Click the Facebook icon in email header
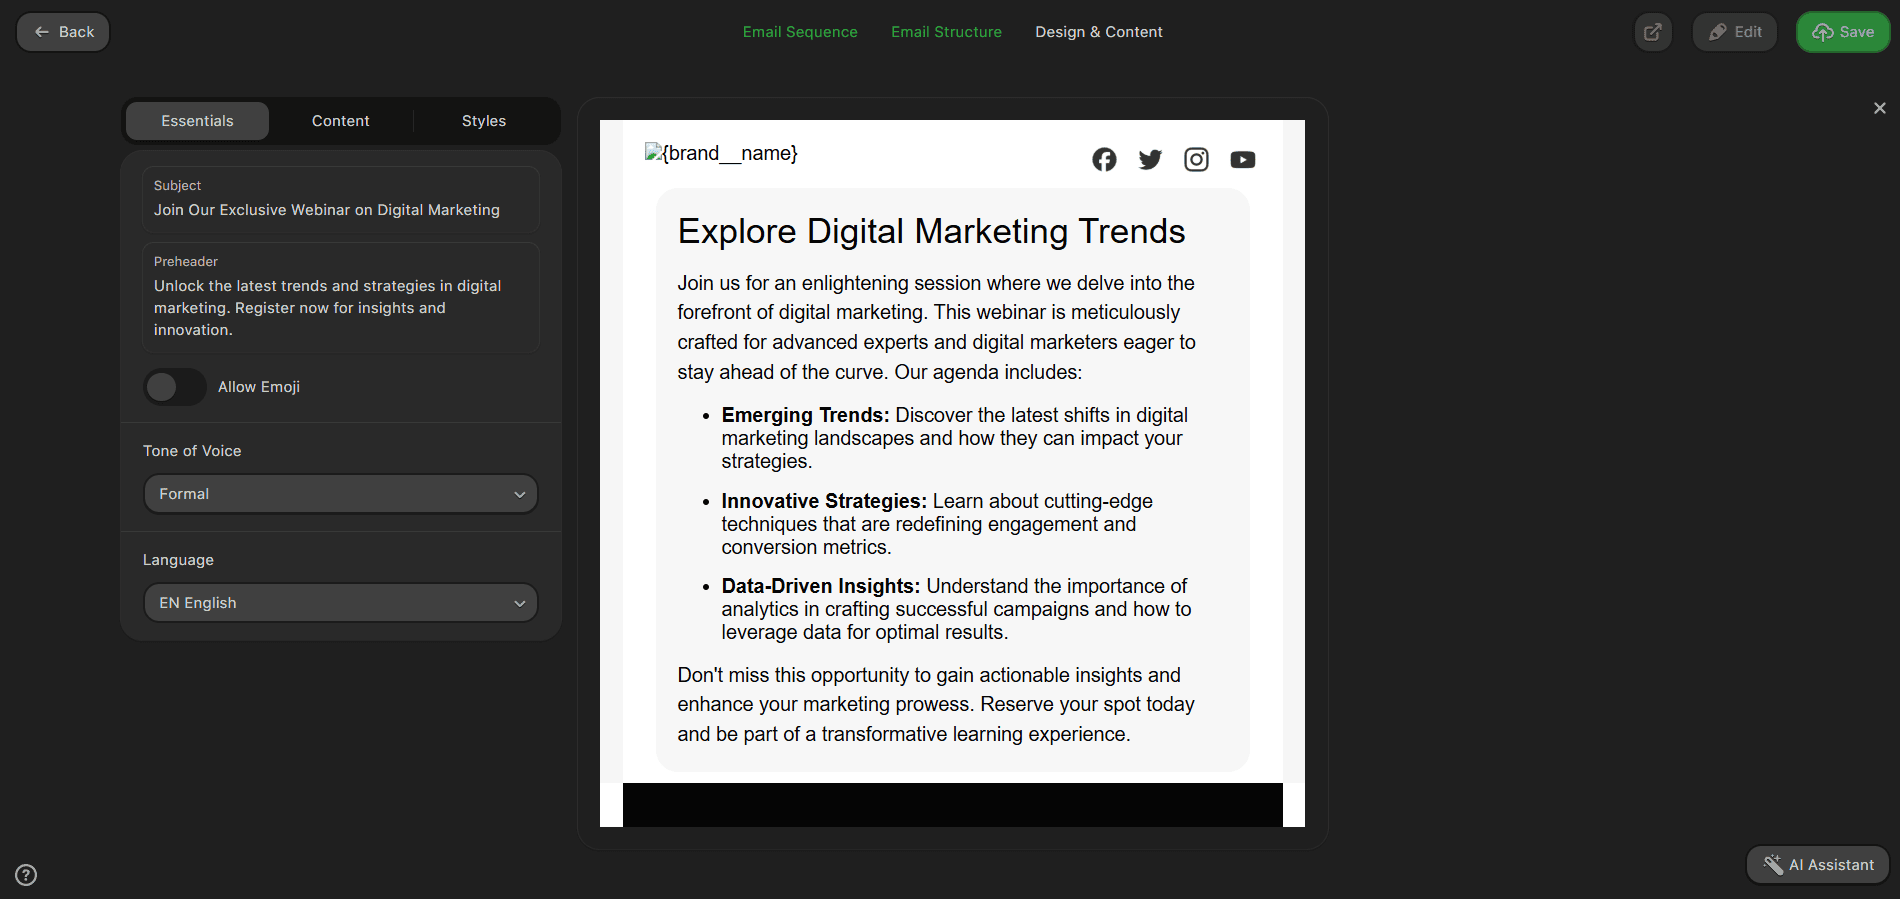The height and width of the screenshot is (899, 1900). point(1104,160)
